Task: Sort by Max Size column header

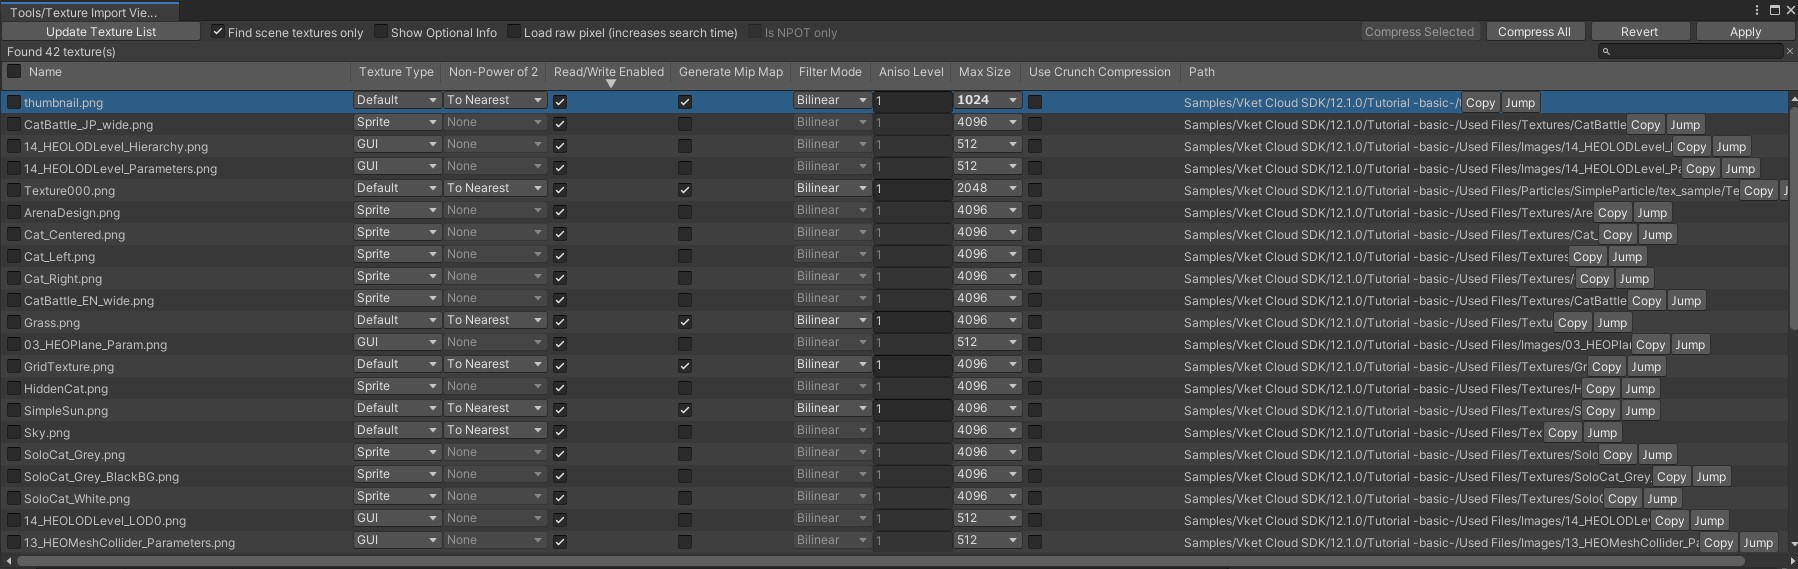Action: 985,72
